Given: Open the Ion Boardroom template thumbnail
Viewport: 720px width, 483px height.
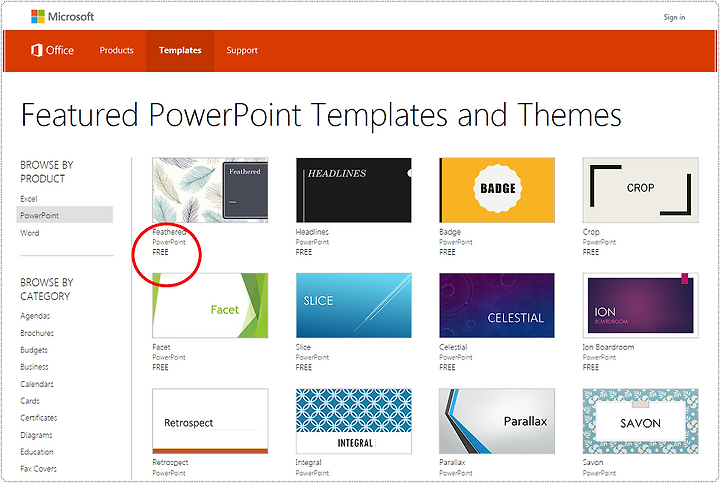Looking at the screenshot, I should [641, 305].
